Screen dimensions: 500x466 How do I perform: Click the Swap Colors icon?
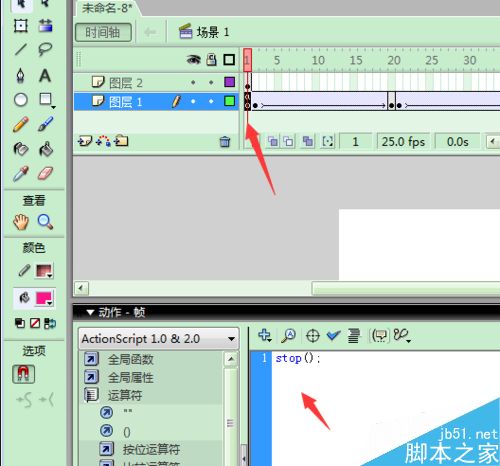[50, 323]
